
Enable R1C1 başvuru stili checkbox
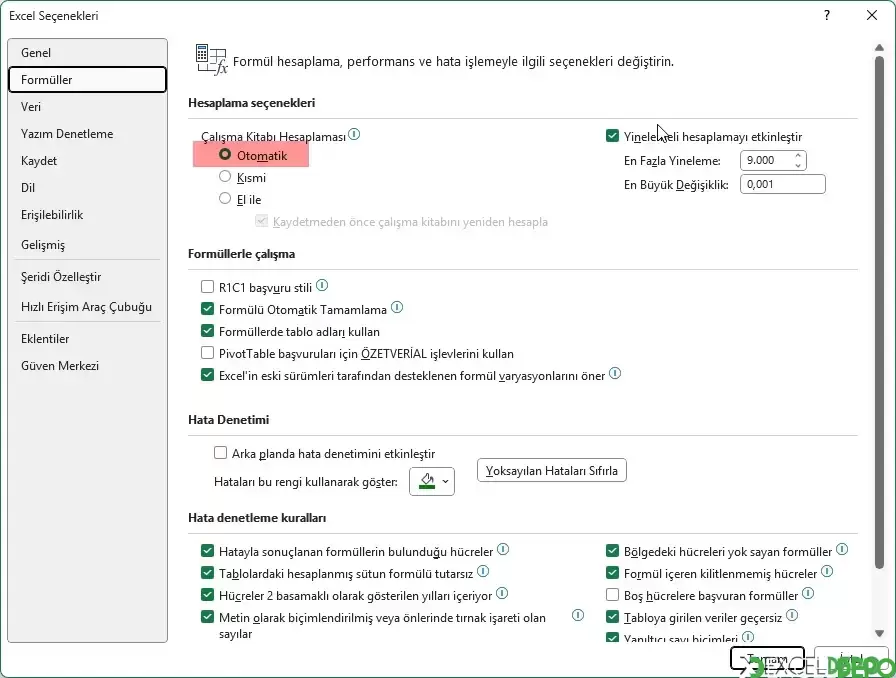coord(207,286)
